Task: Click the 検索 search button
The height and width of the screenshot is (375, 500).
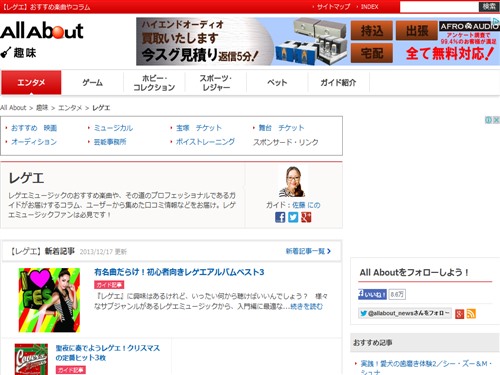Action: click(489, 7)
